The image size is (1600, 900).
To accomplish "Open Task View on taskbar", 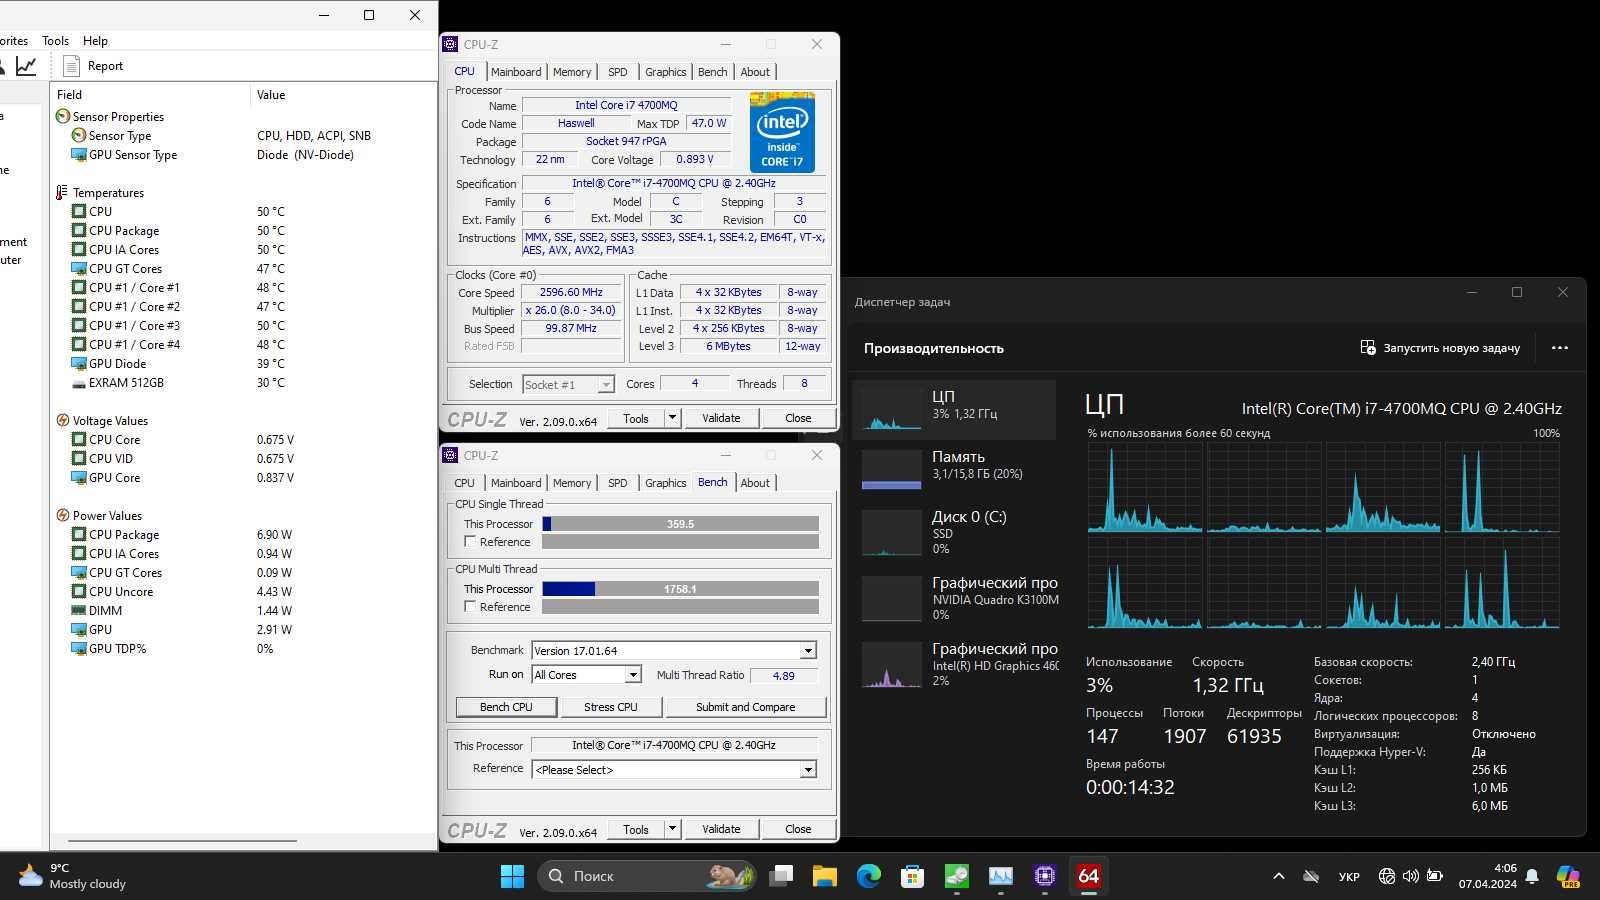I will pyautogui.click(x=781, y=876).
